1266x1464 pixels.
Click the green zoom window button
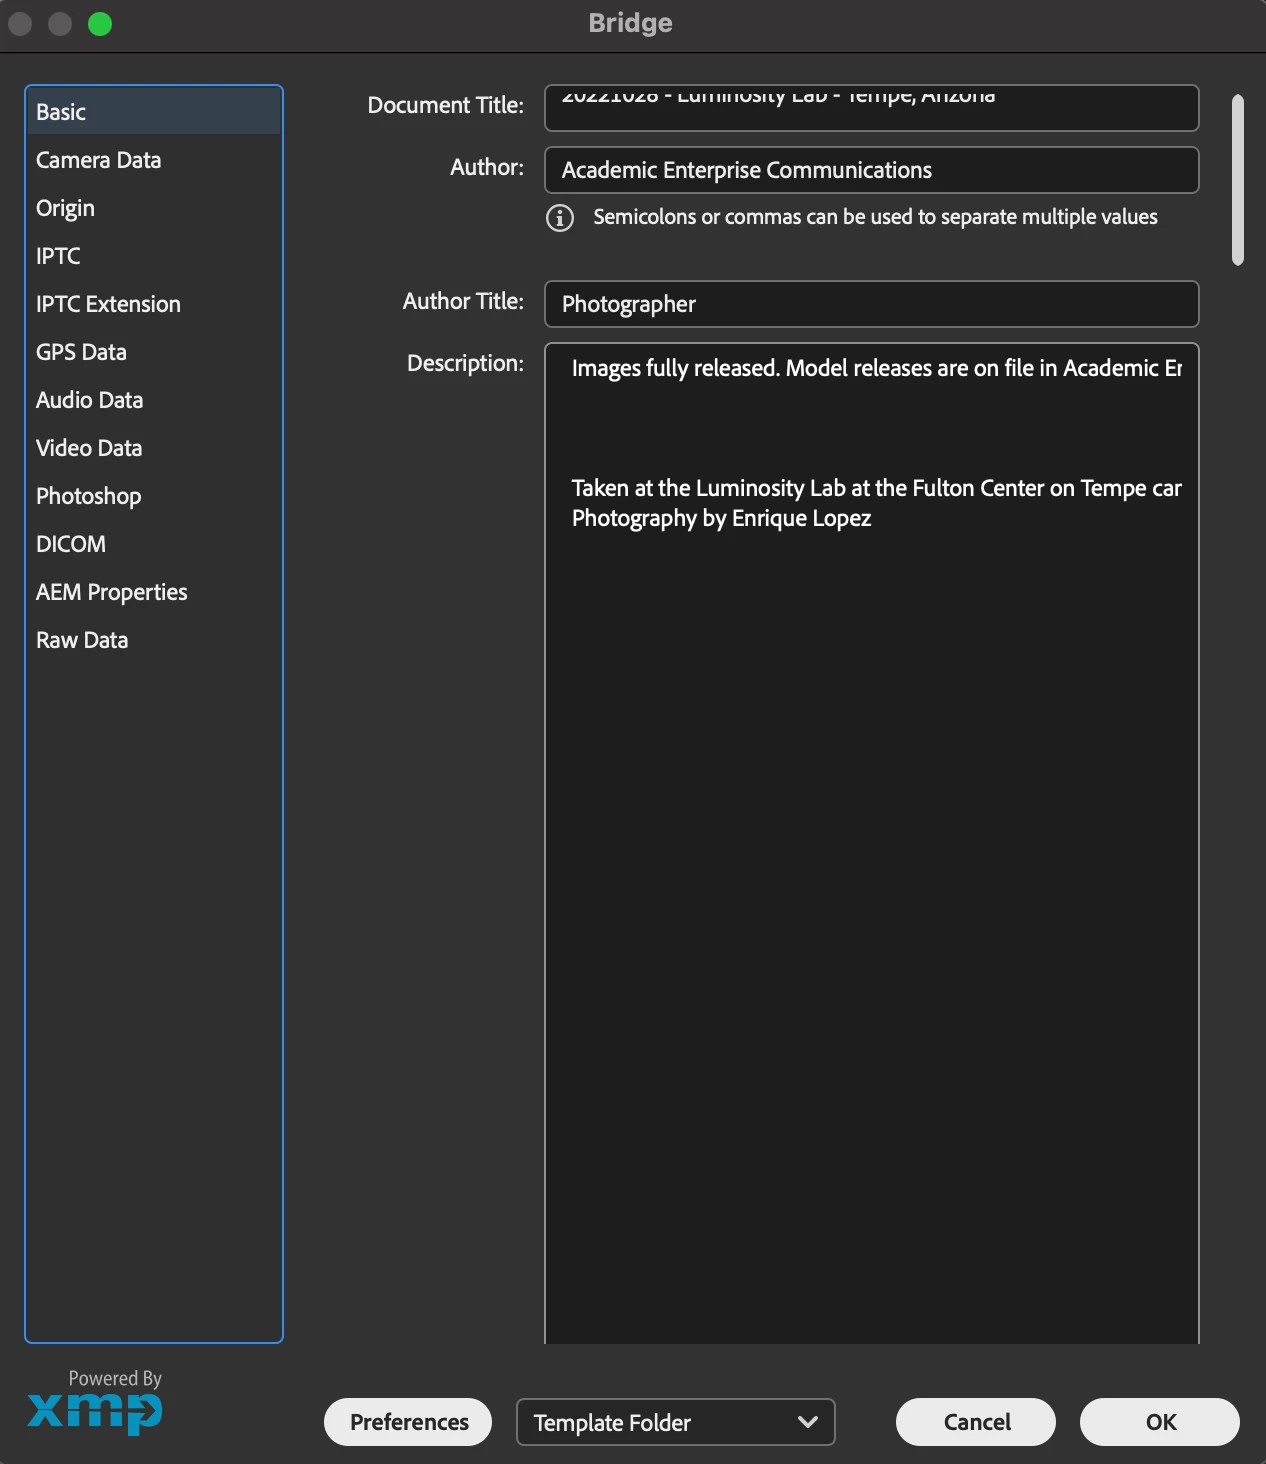[100, 23]
